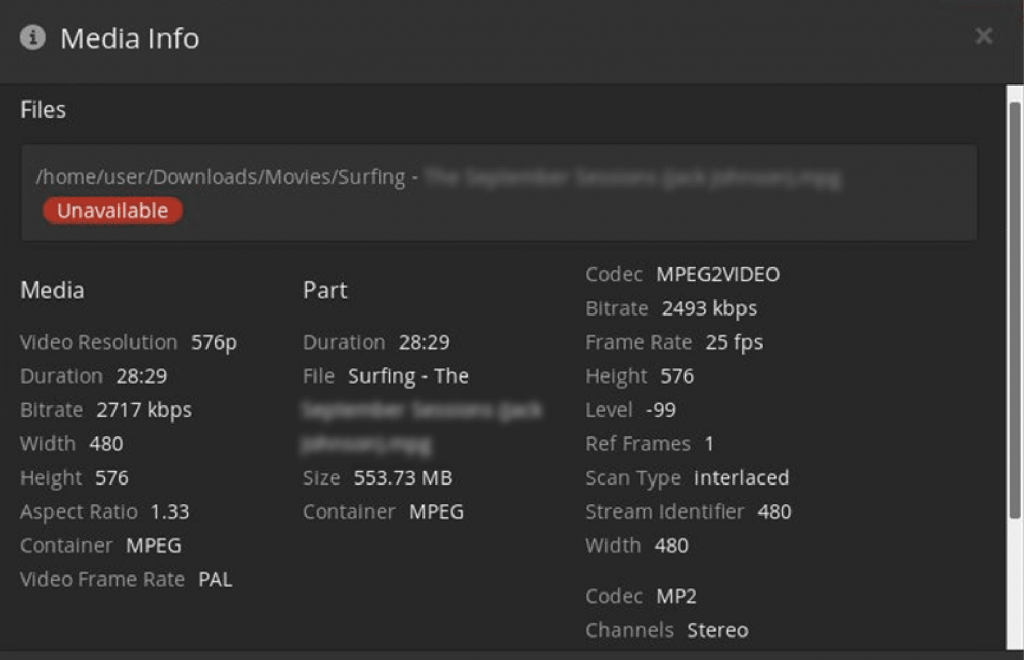Click the Channels Stereo value
1024x660 pixels.
717,630
